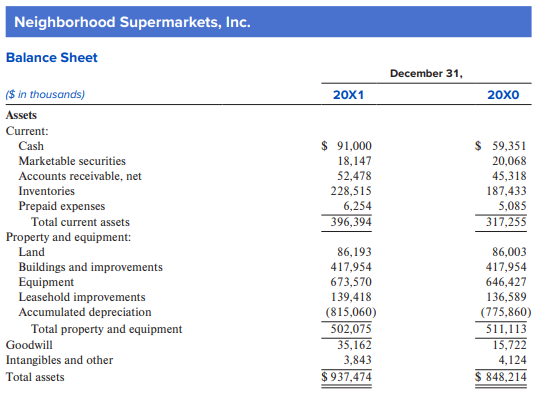Click the Land 20X1 value 86,193
Viewport: 541px width, 393px height.
click(354, 252)
